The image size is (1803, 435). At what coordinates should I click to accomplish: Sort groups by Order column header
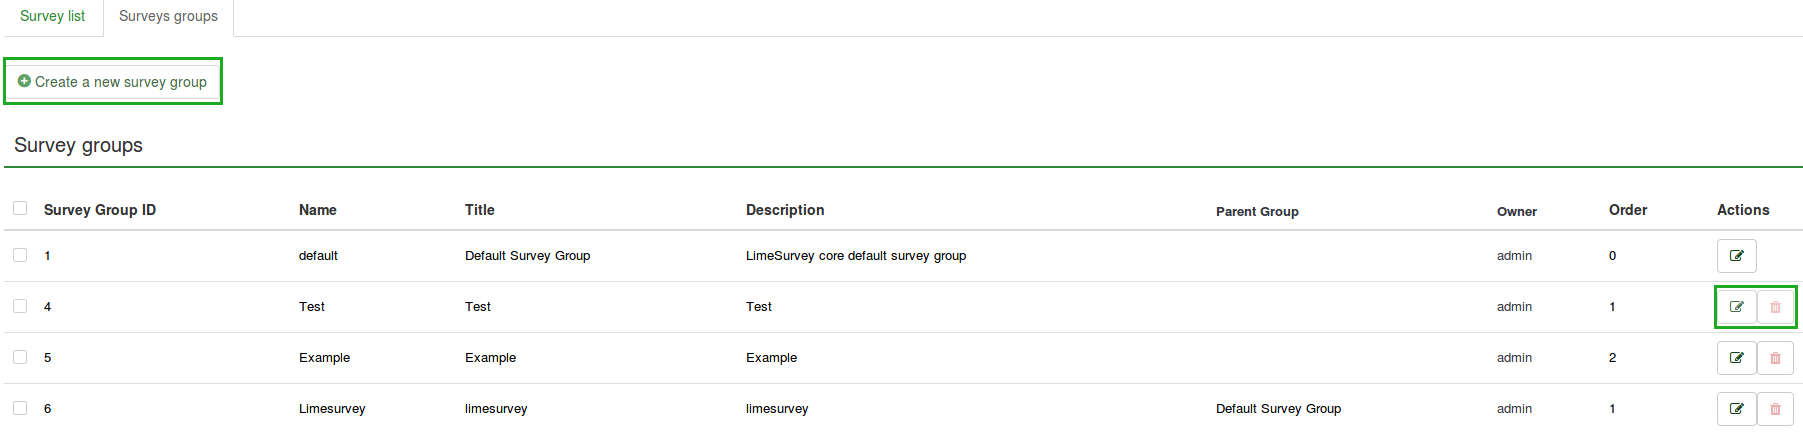click(1627, 210)
